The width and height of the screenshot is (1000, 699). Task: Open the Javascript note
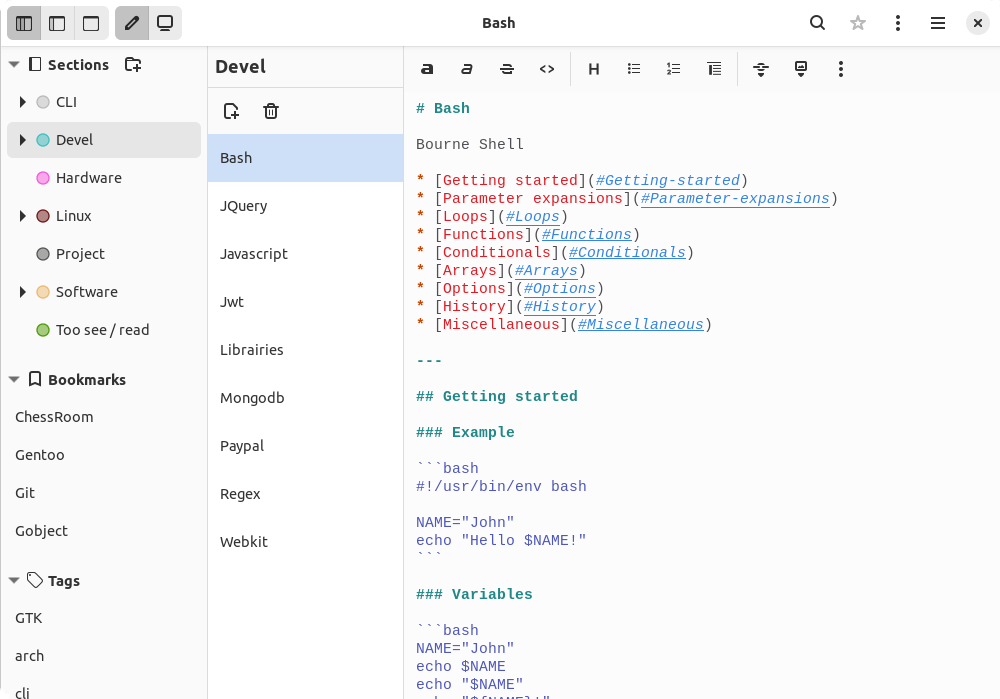tap(305, 254)
